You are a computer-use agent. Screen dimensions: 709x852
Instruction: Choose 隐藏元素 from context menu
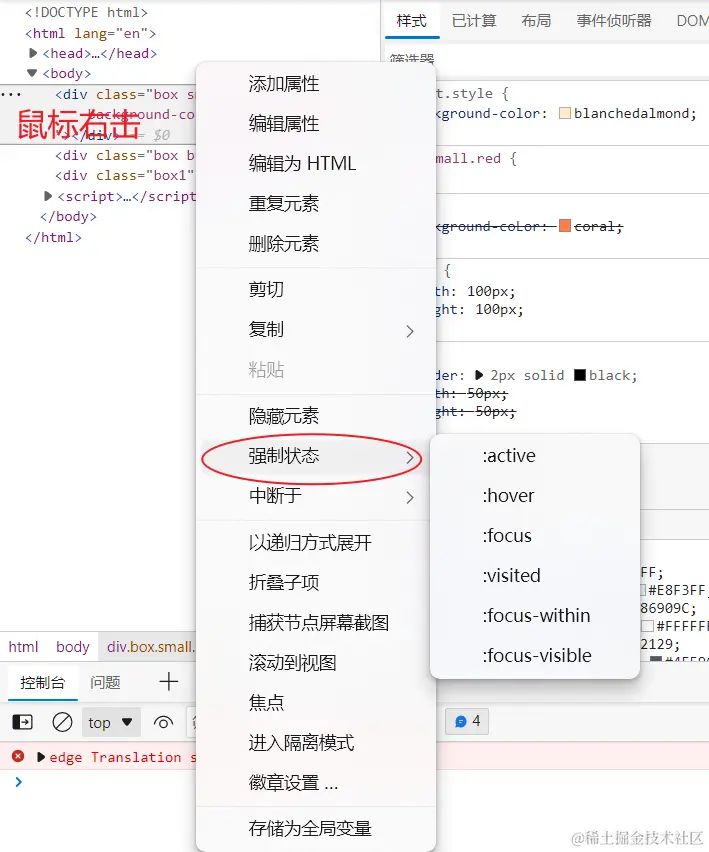(x=284, y=416)
